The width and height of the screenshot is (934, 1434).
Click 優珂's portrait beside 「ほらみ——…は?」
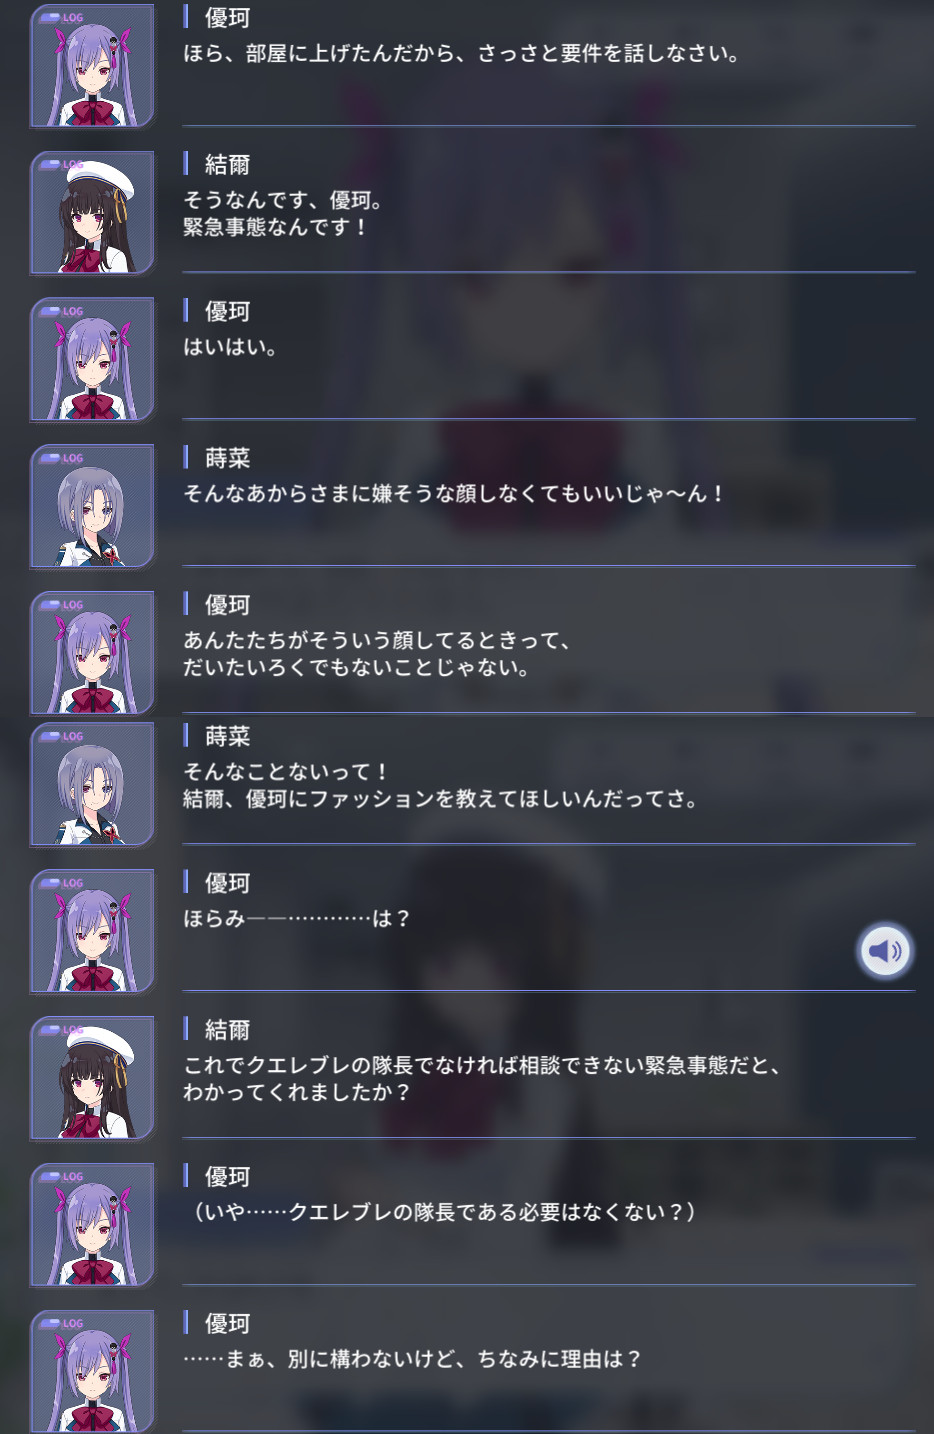coord(93,932)
